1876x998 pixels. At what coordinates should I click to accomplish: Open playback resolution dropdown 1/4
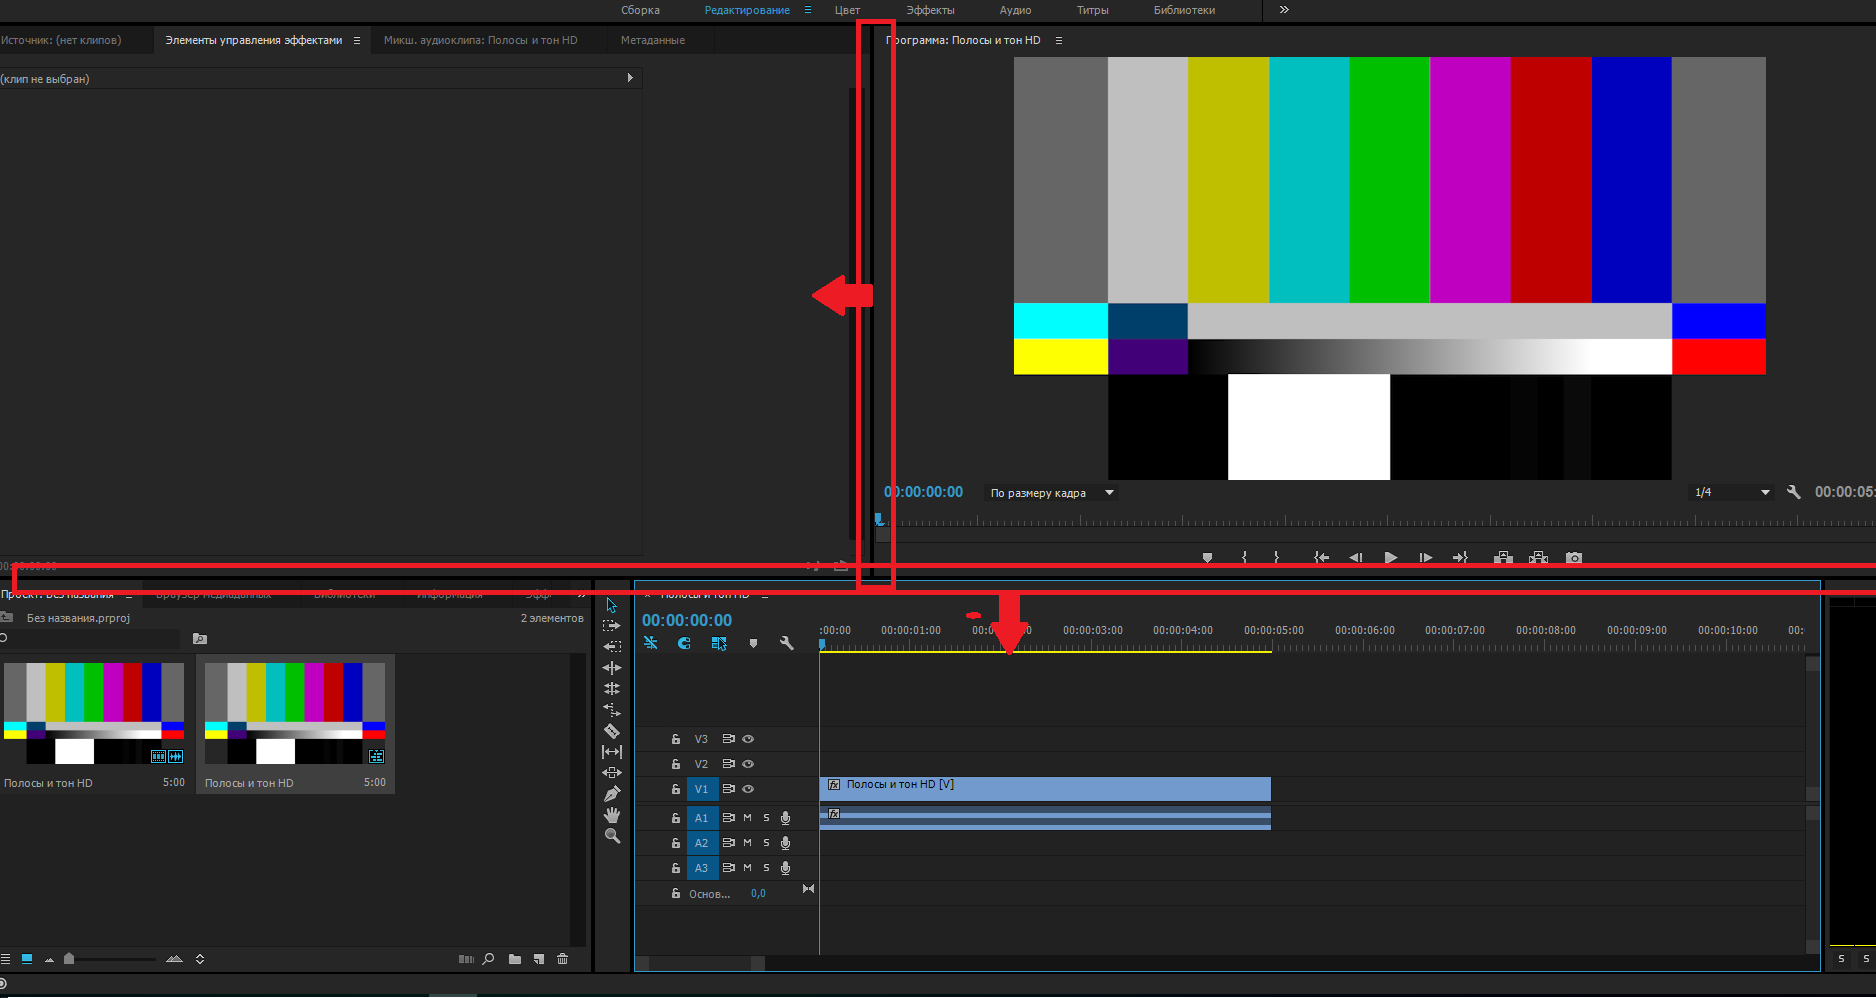coord(1732,492)
